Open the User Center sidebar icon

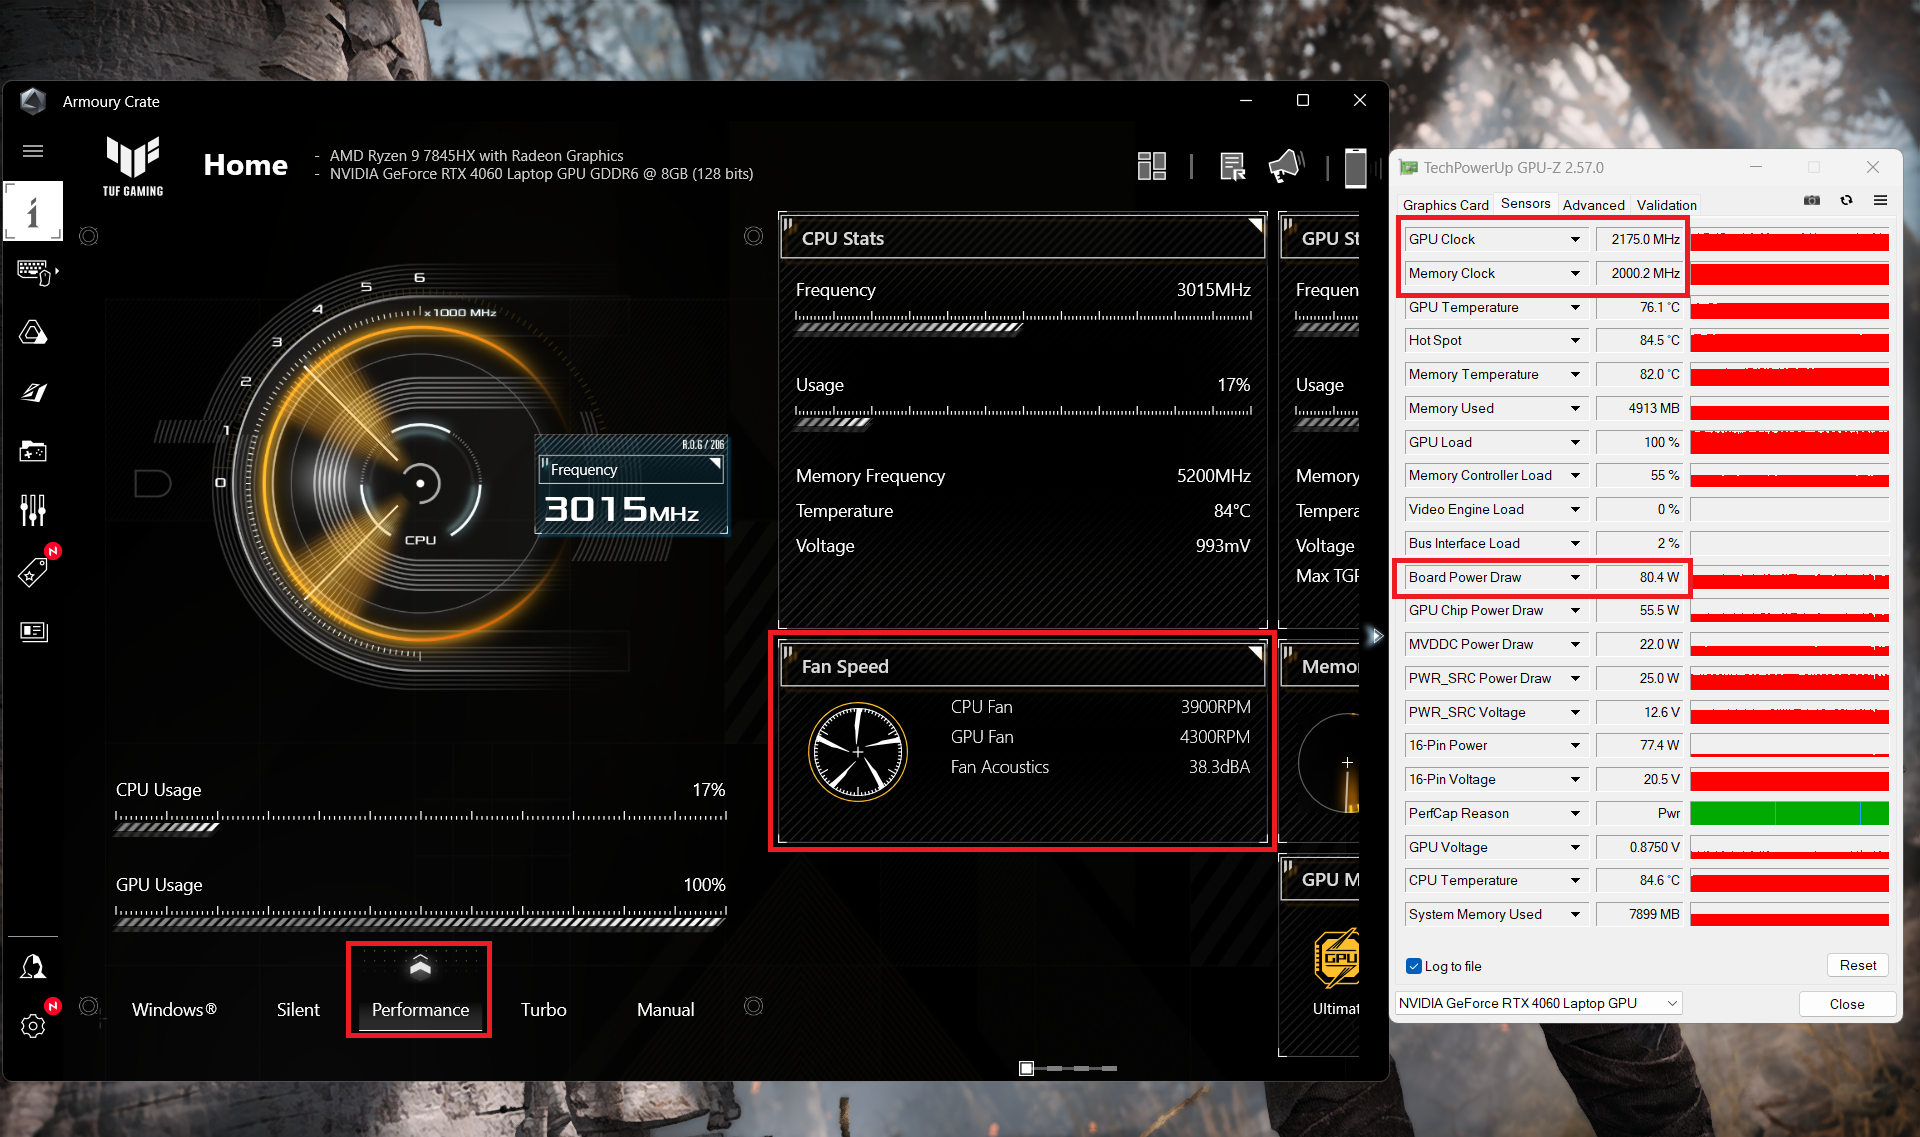tap(33, 966)
